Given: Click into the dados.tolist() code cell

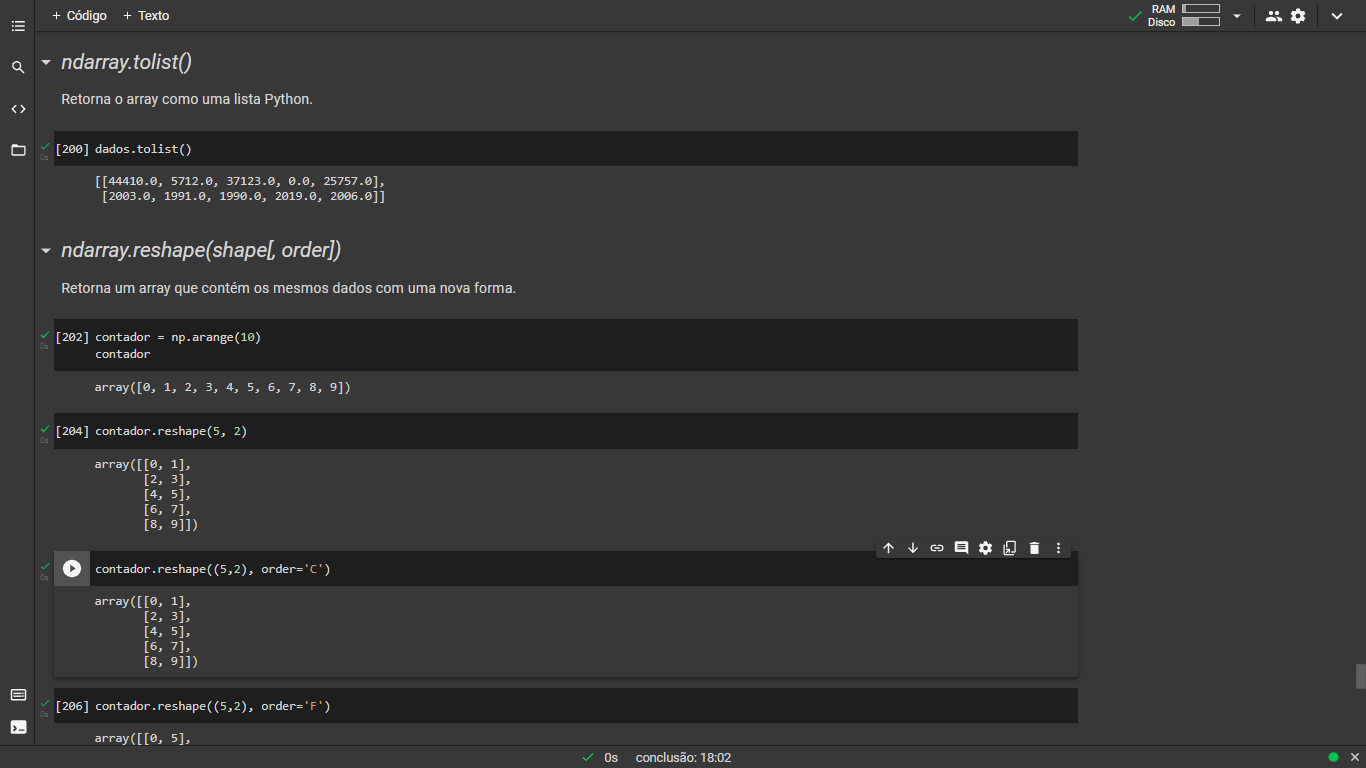Looking at the screenshot, I should click(x=566, y=149).
